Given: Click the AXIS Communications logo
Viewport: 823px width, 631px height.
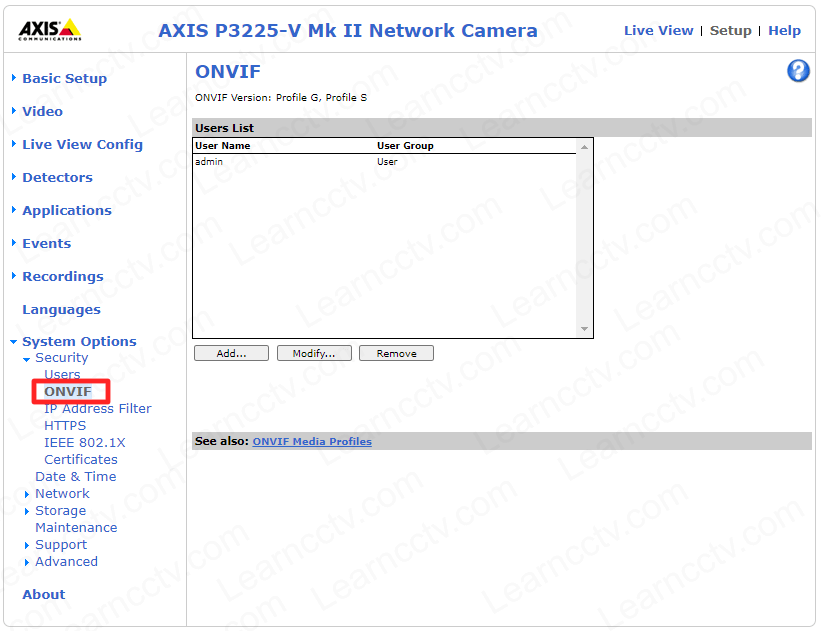Looking at the screenshot, I should tap(50, 30).
